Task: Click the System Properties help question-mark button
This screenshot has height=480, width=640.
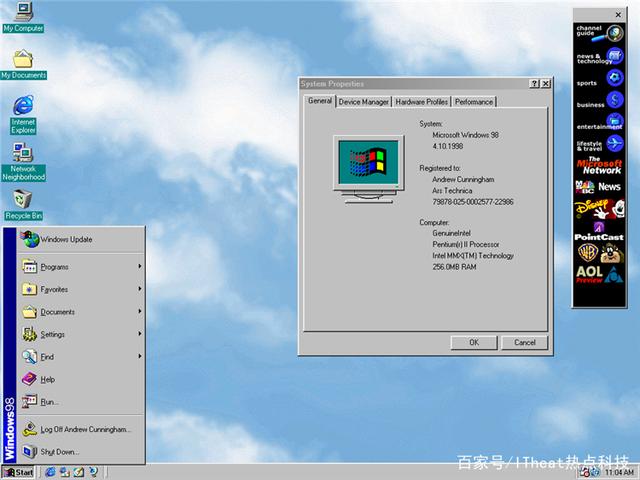Action: point(534,84)
